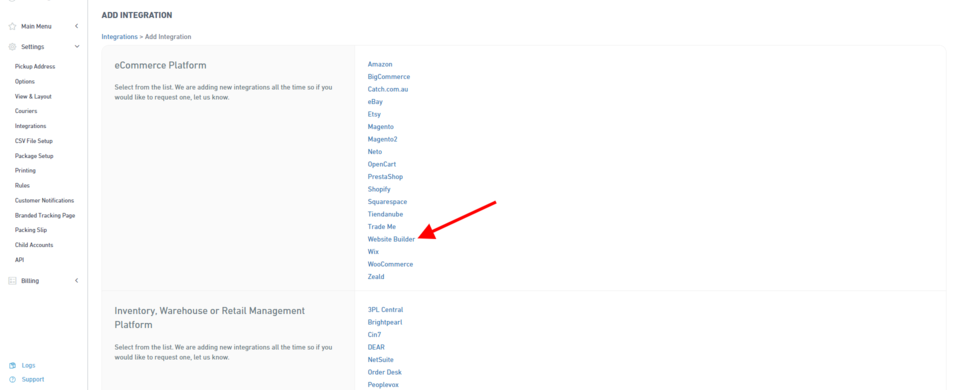Expand the Main Menu chevron
The height and width of the screenshot is (390, 960).
click(77, 26)
